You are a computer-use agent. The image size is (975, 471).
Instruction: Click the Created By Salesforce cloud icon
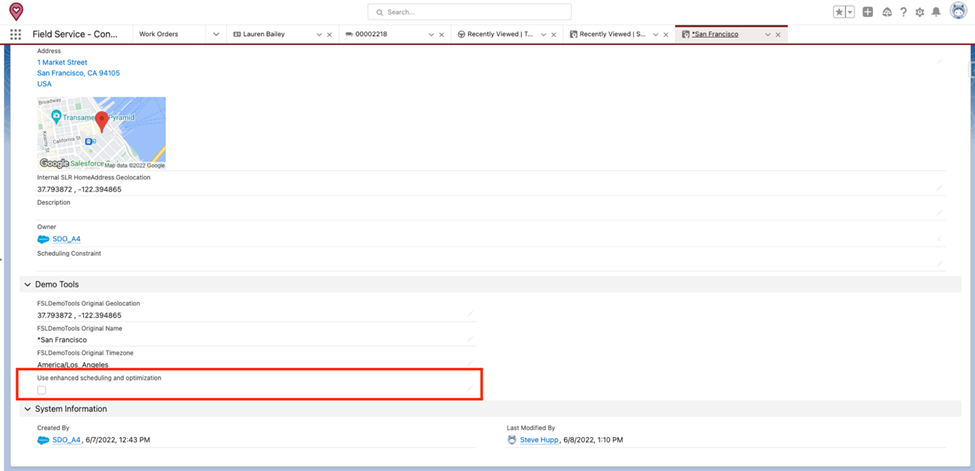(x=43, y=440)
